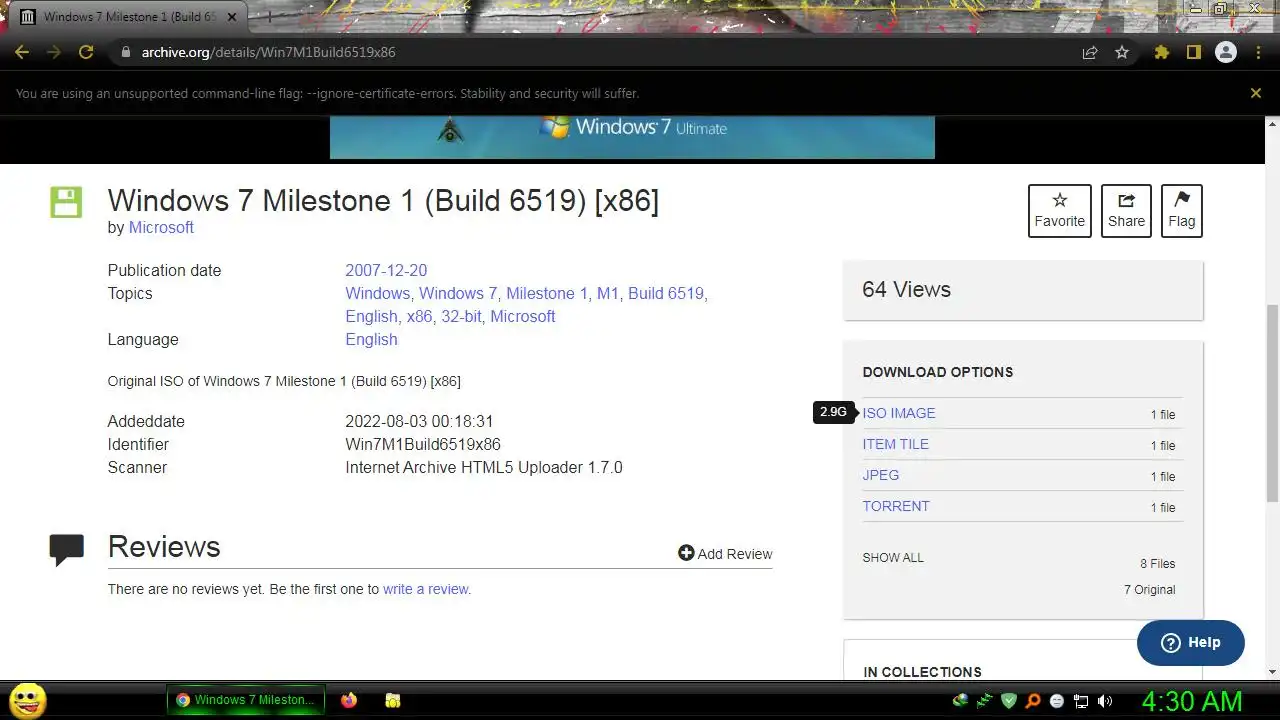Open the Windows 7 topic link
This screenshot has height=720, width=1280.
point(458,293)
